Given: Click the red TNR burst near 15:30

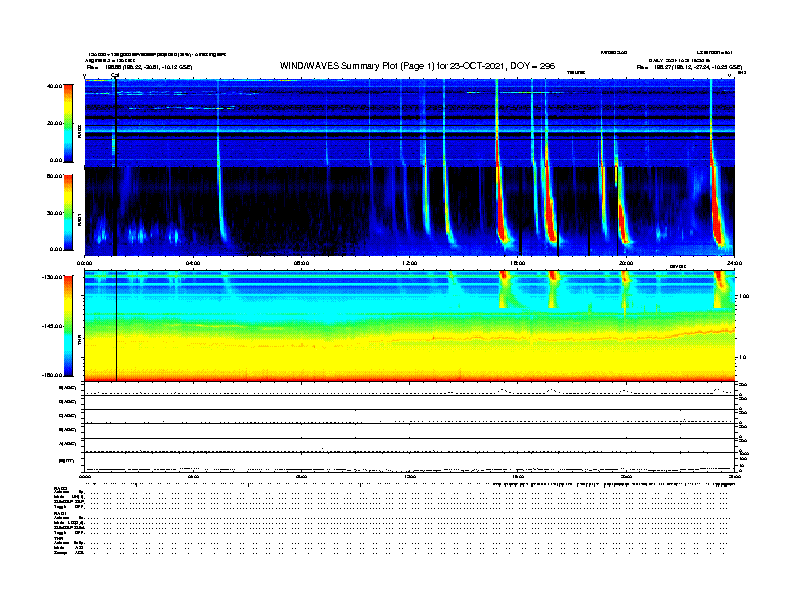Looking at the screenshot, I should (504, 289).
